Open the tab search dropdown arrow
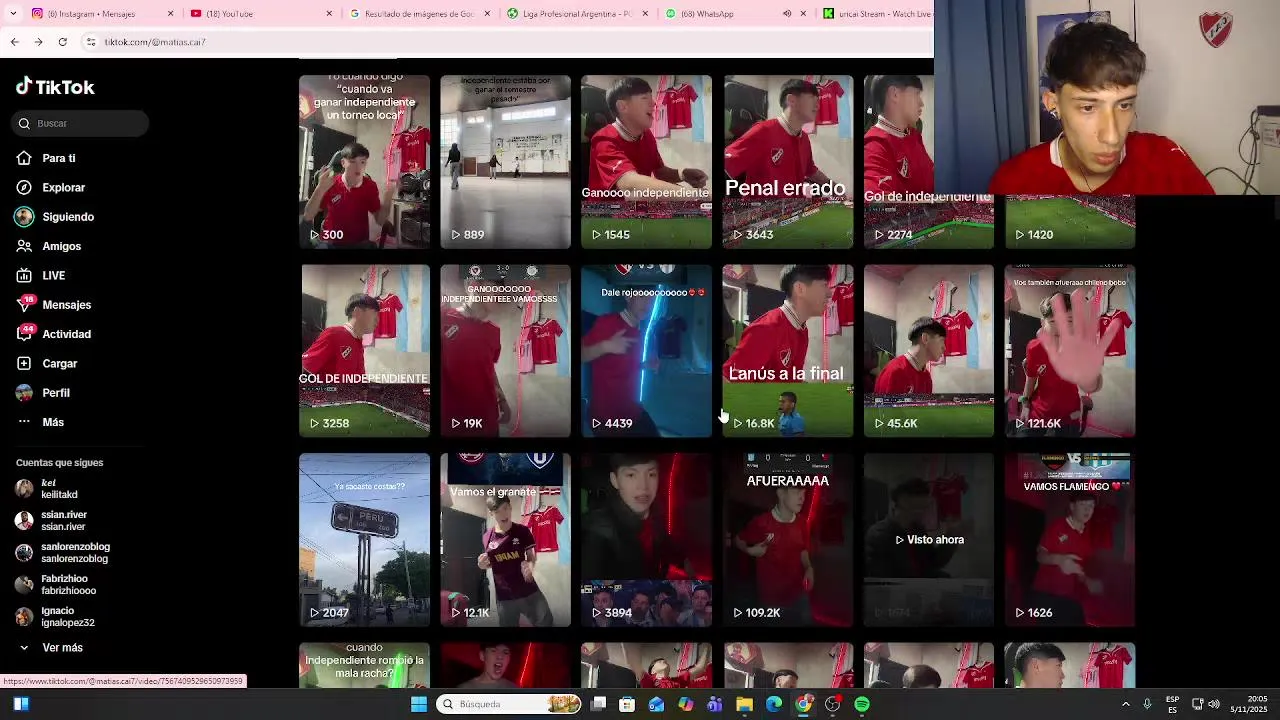1280x720 pixels. tap(13, 14)
